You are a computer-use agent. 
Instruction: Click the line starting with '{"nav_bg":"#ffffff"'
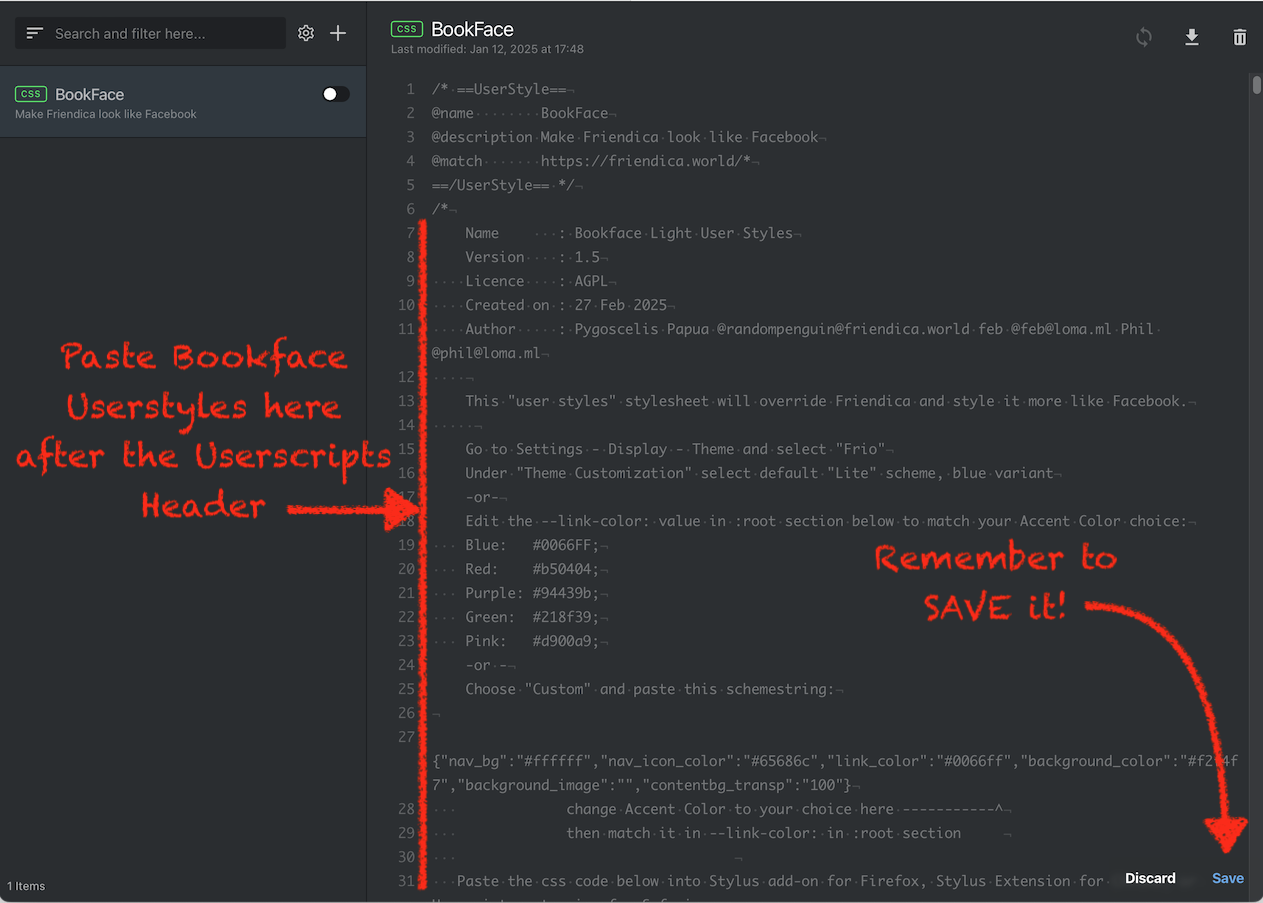[835, 773]
